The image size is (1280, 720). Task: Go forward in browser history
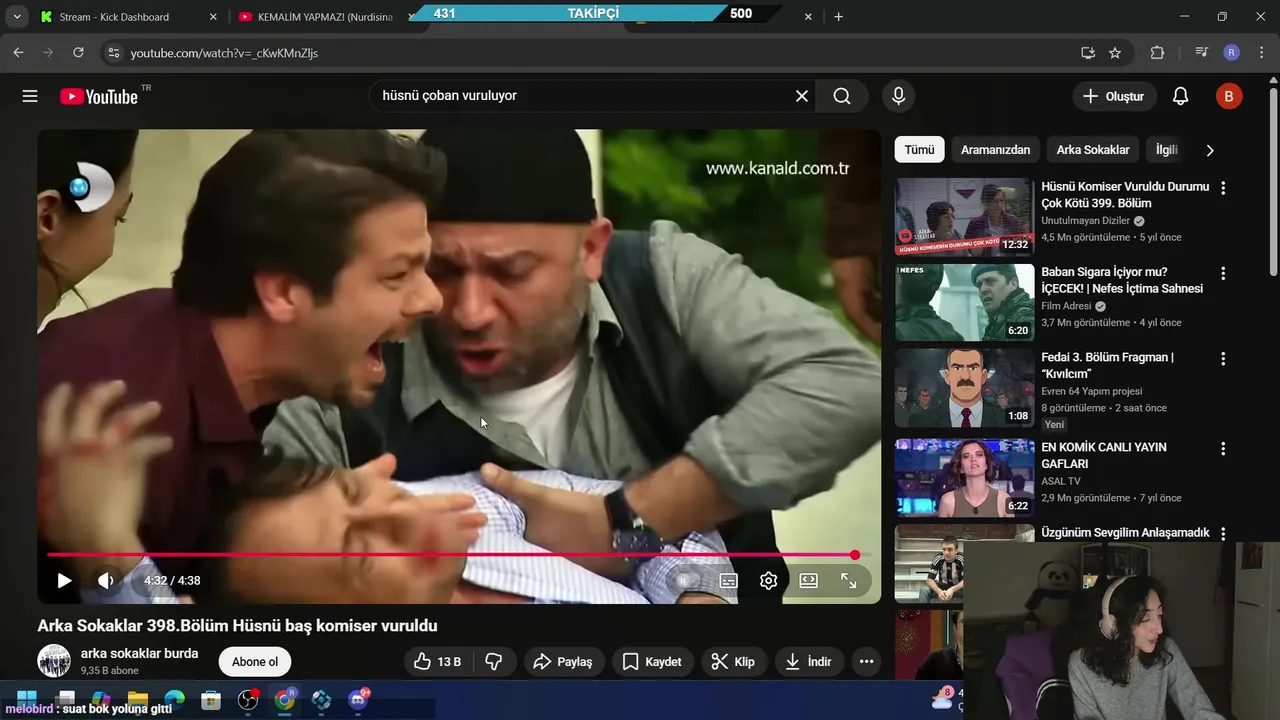point(48,53)
